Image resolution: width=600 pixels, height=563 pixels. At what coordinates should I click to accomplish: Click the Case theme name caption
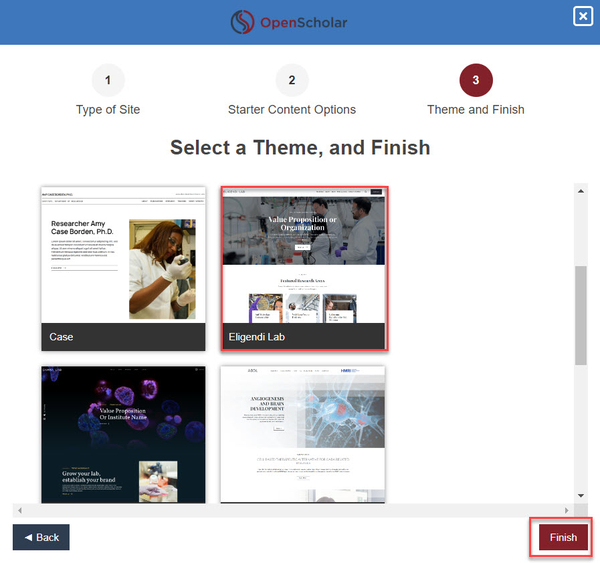[62, 337]
